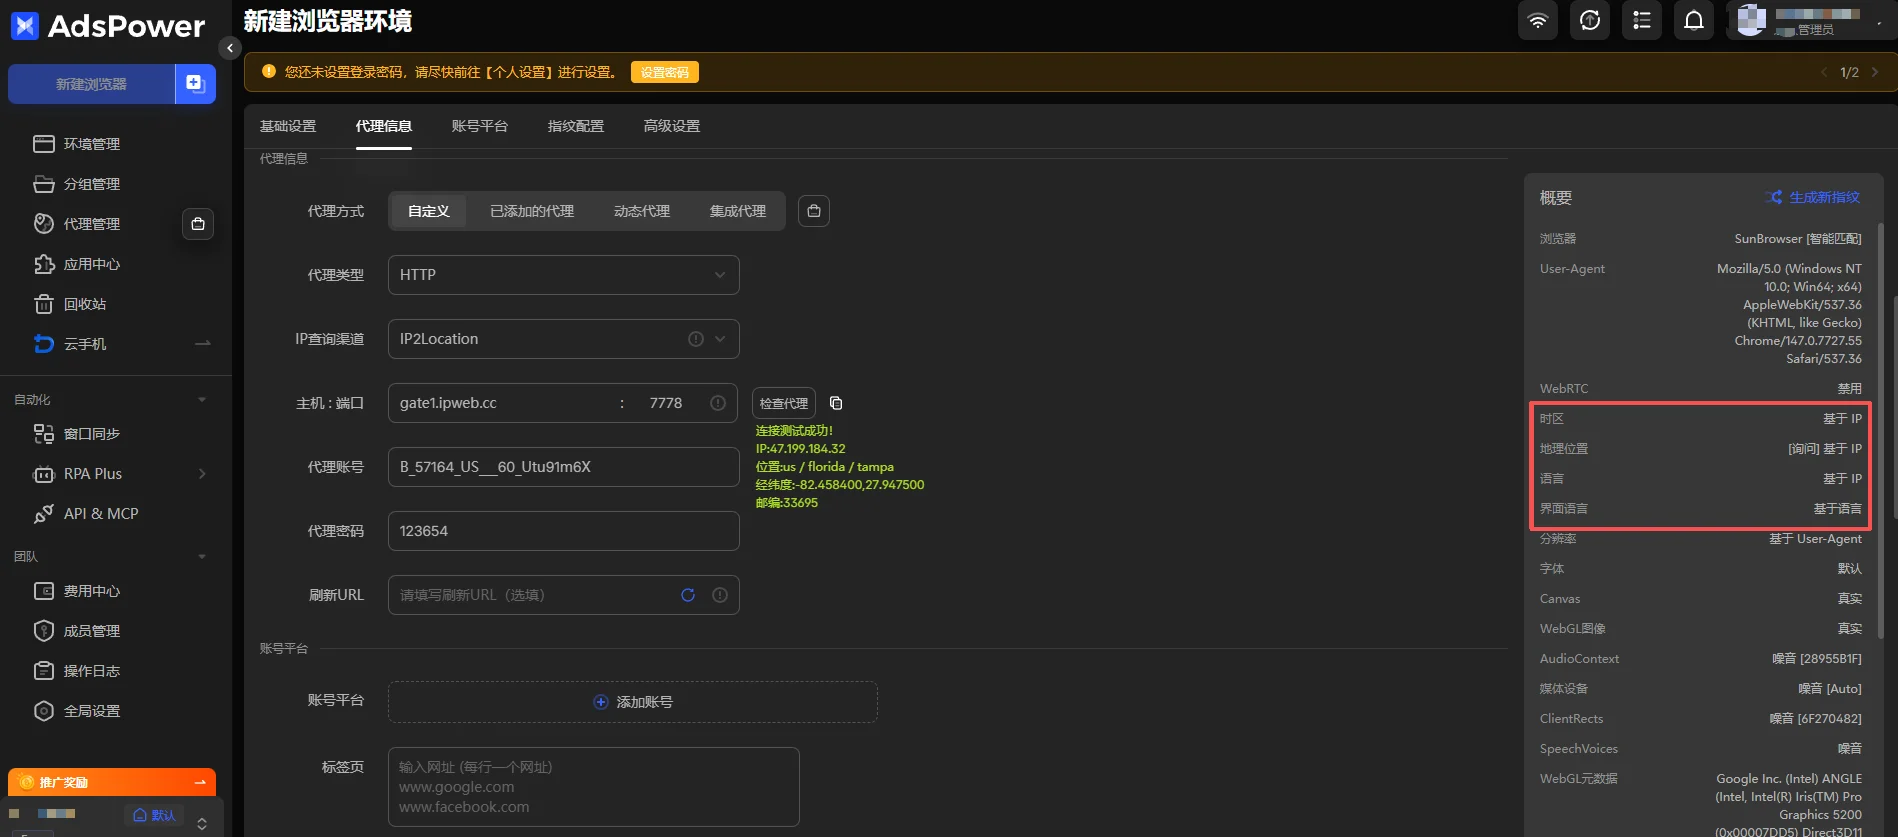Open 云手机 in the sidebar
Image resolution: width=1898 pixels, height=837 pixels.
click(x=85, y=344)
